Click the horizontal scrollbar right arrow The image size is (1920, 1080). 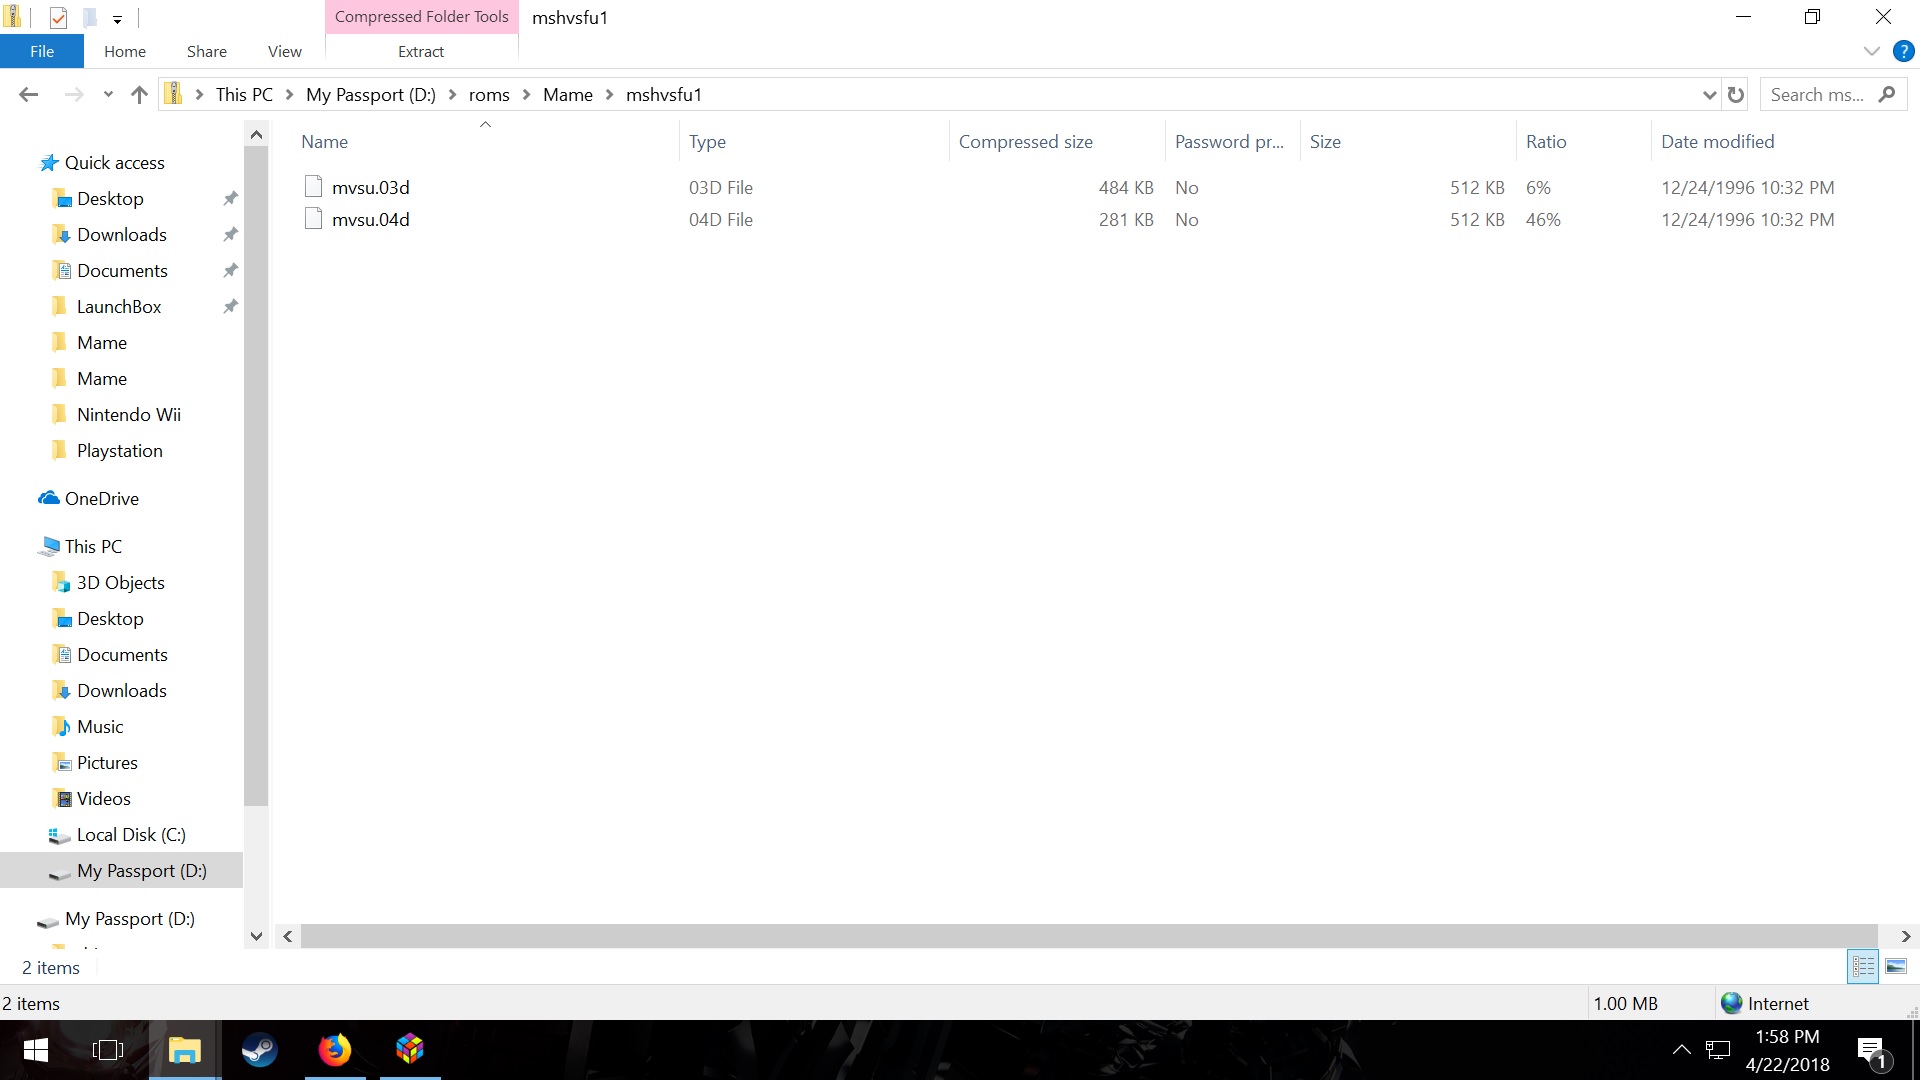[x=1906, y=937]
